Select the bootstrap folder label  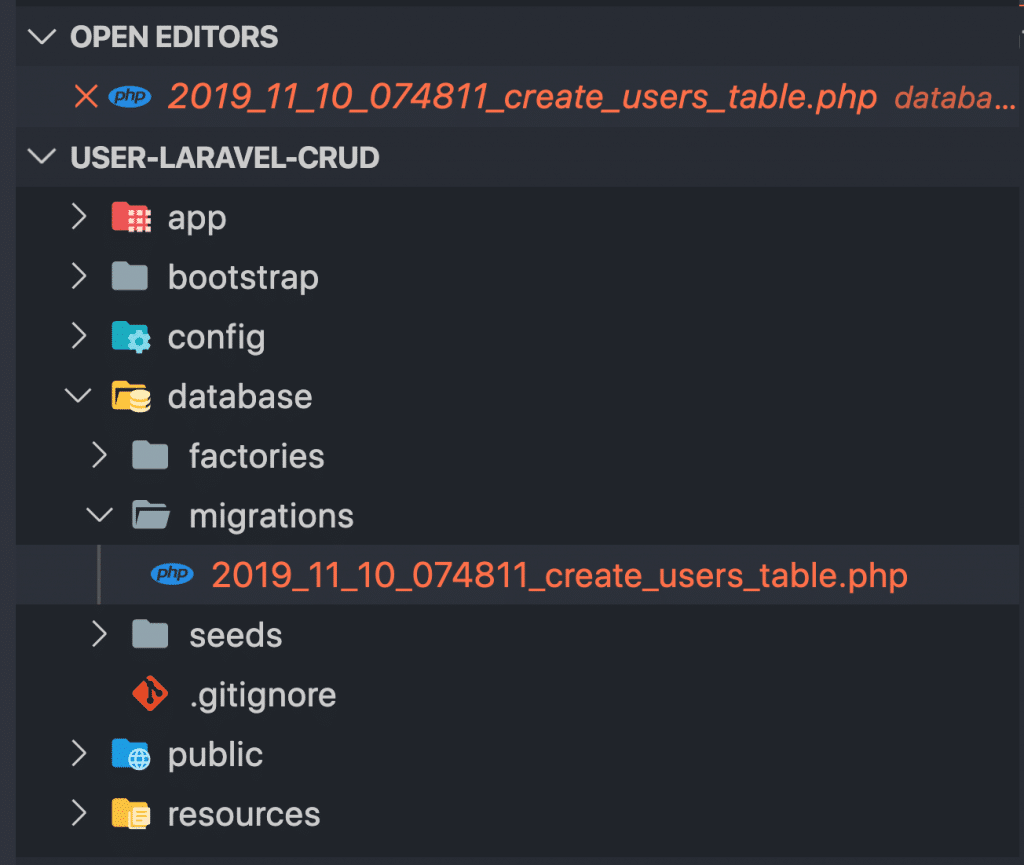point(243,277)
